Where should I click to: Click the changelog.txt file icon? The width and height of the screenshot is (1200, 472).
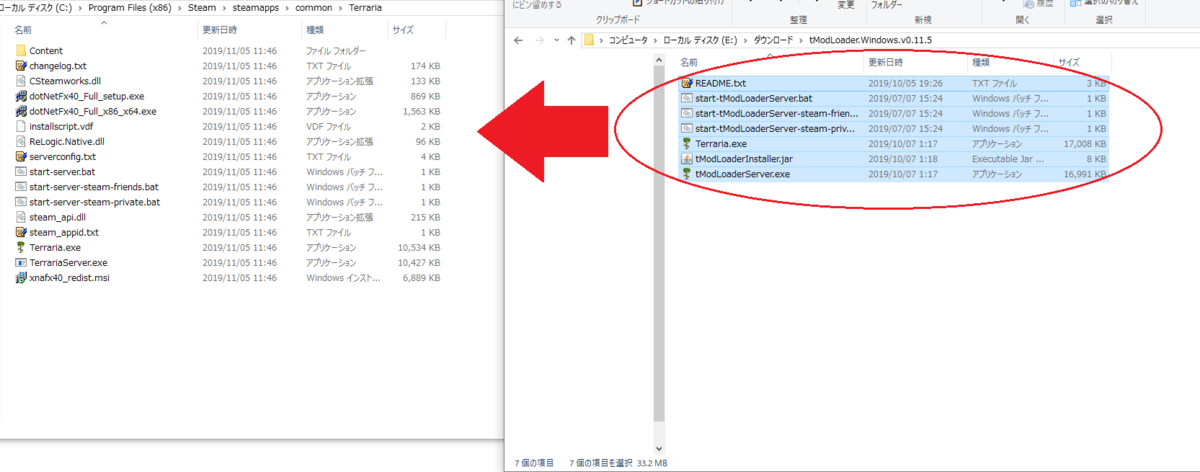point(21,66)
